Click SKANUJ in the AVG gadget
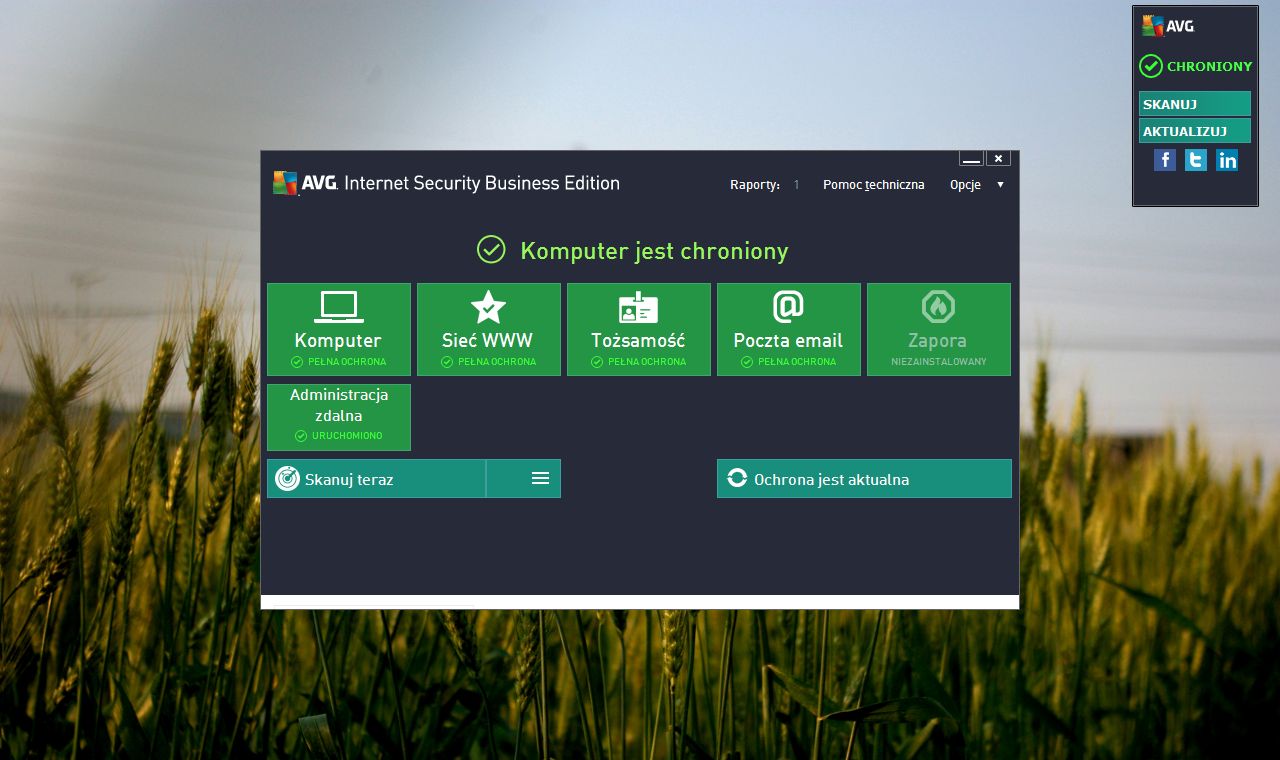This screenshot has height=760, width=1280. [x=1195, y=104]
